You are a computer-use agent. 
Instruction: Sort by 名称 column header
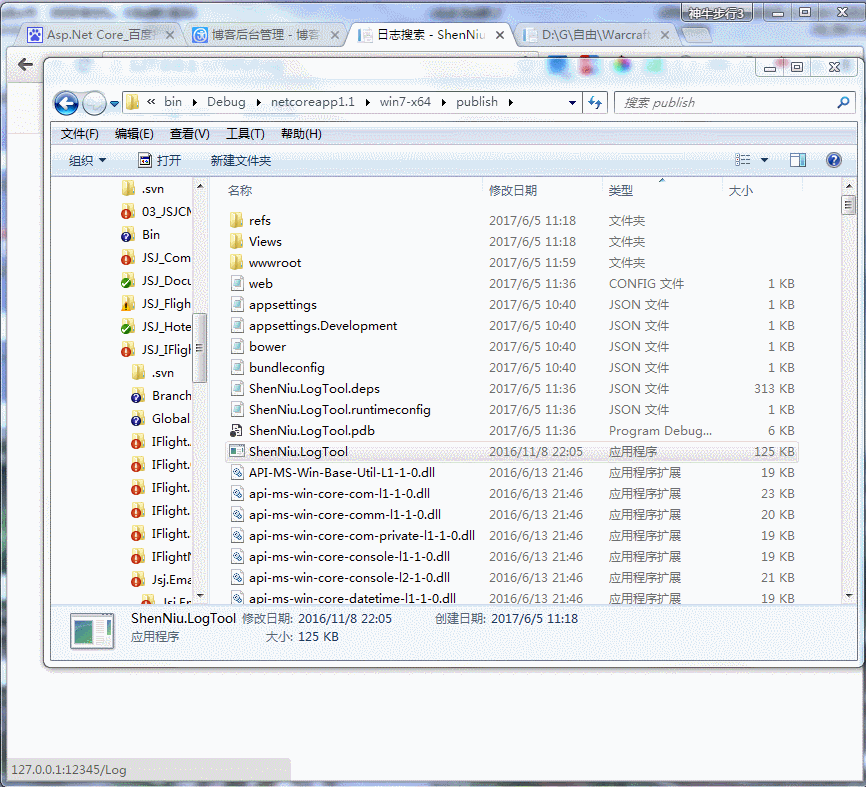[240, 191]
